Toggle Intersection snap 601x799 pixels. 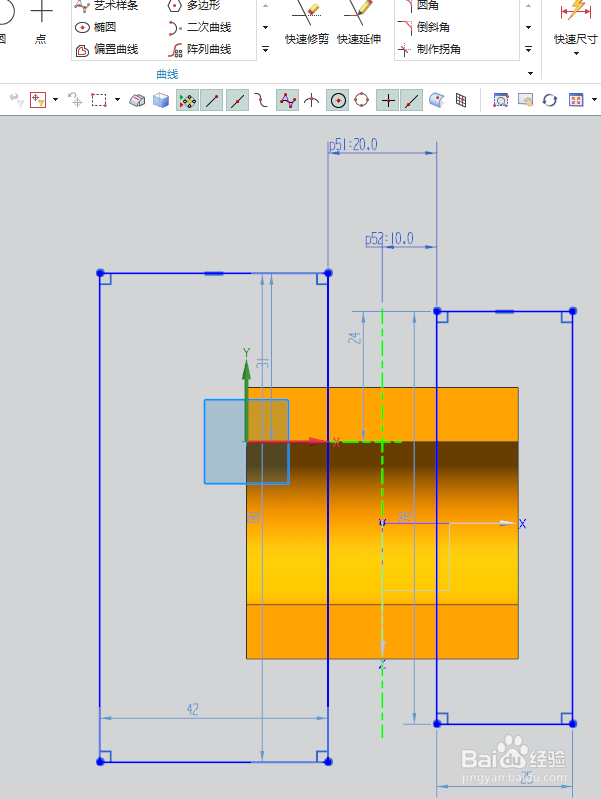311,100
